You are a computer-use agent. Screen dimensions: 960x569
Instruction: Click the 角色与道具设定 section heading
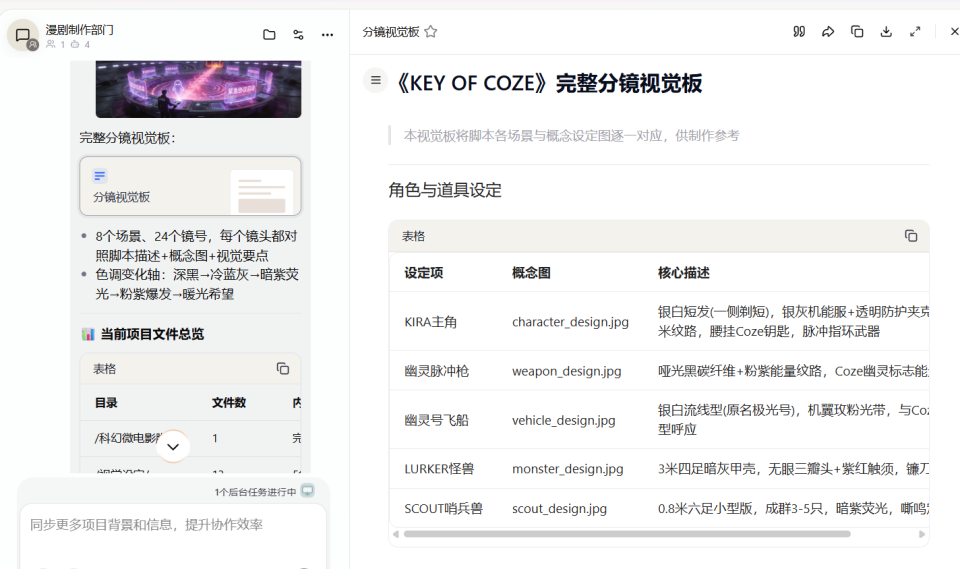(x=445, y=190)
